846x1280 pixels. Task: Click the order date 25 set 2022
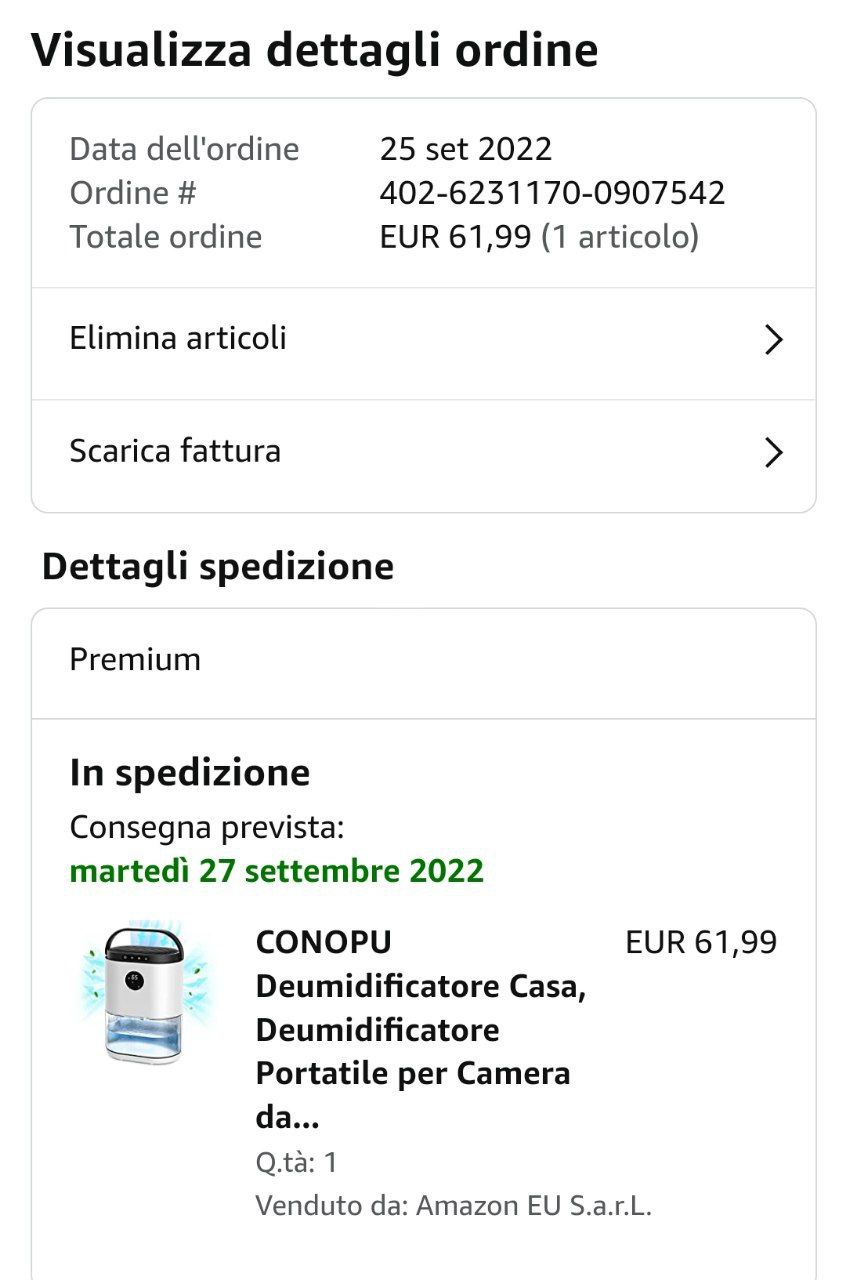(466, 149)
